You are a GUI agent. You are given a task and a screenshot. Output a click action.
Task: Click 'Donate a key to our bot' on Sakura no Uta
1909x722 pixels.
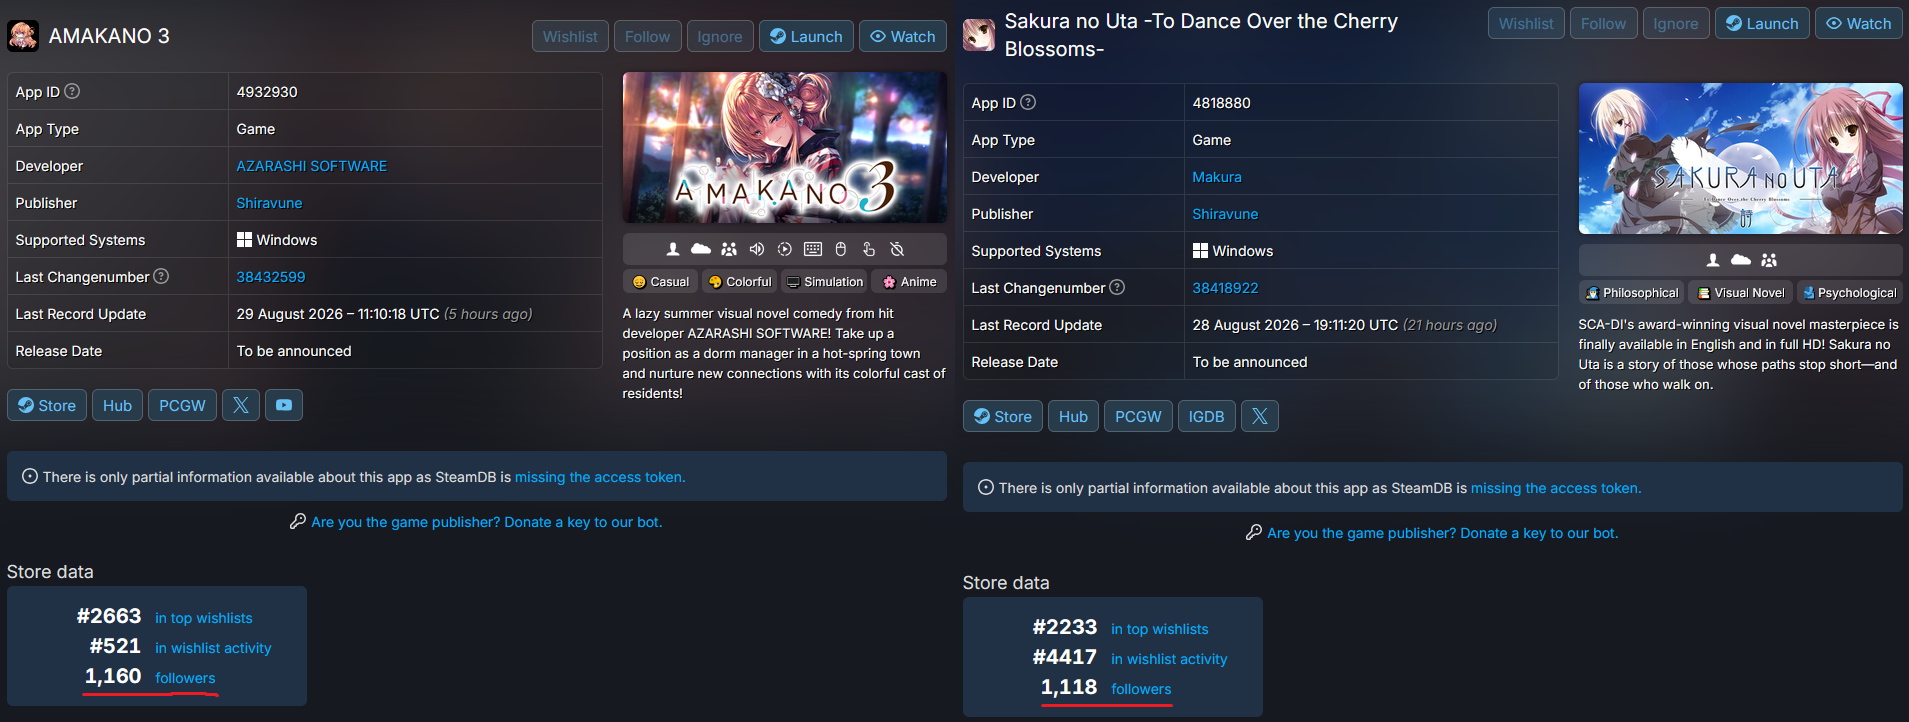click(x=1539, y=533)
